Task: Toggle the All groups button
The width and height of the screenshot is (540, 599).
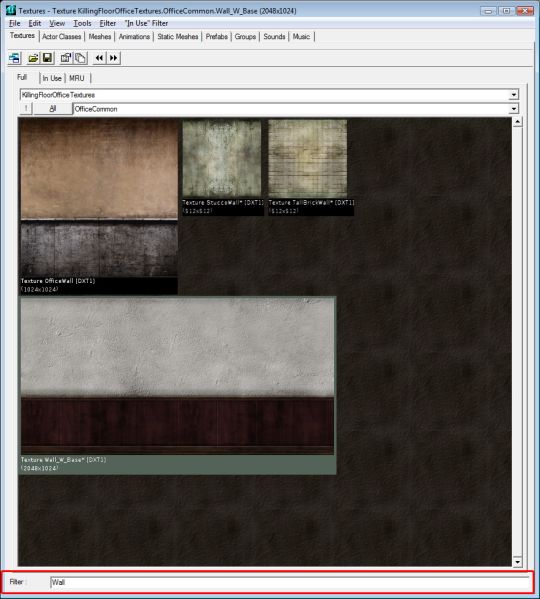Action: click(53, 109)
